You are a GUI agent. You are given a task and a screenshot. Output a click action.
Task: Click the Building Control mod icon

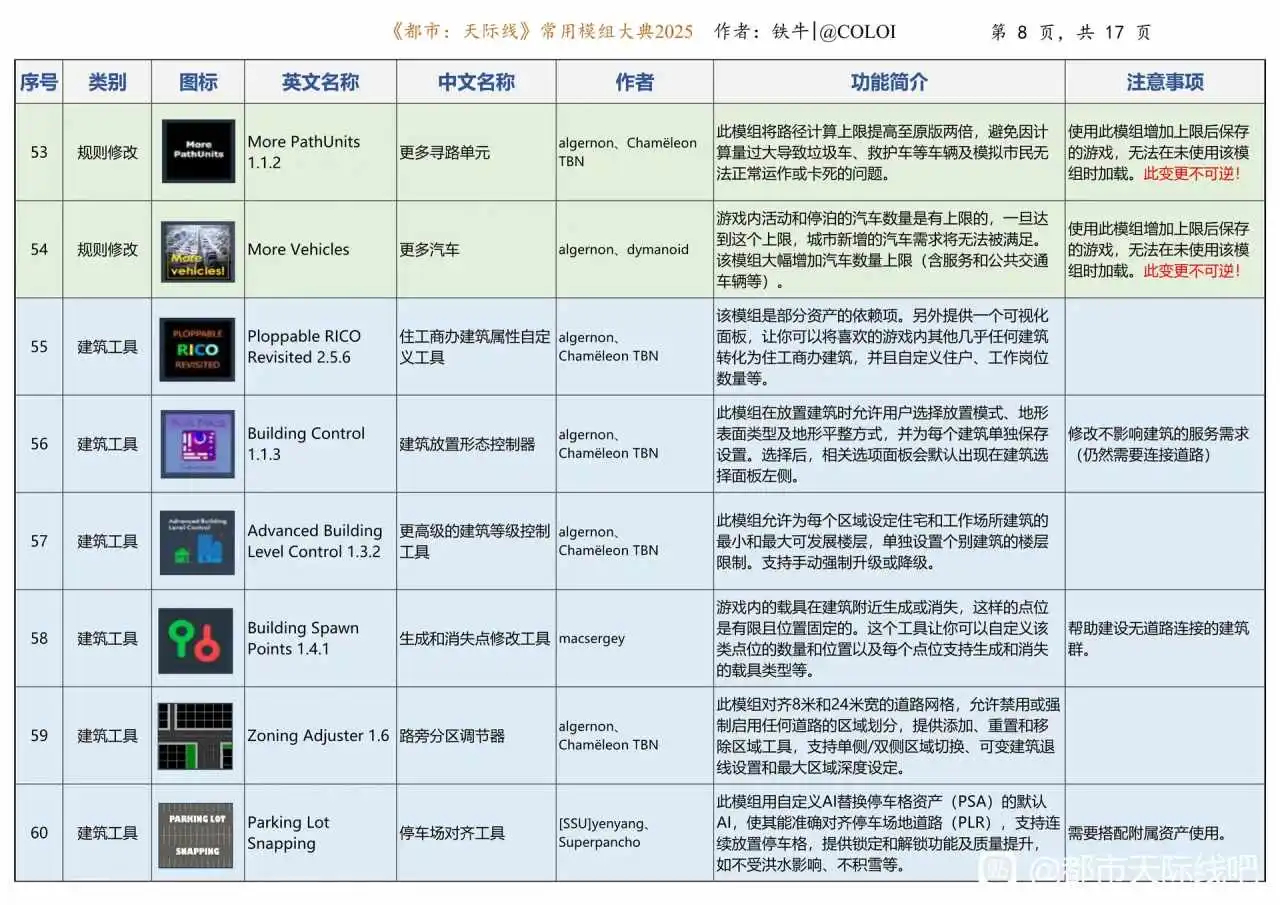[198, 444]
